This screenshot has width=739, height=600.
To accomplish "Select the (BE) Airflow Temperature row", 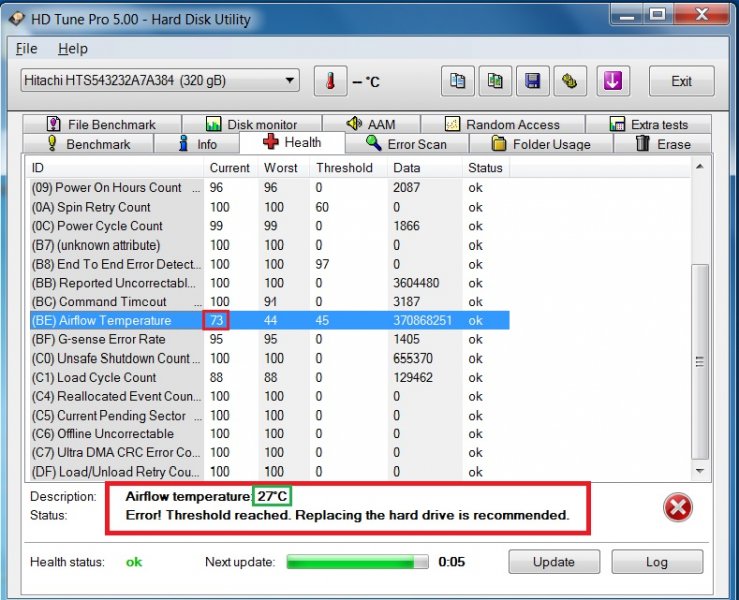I will pyautogui.click(x=270, y=321).
